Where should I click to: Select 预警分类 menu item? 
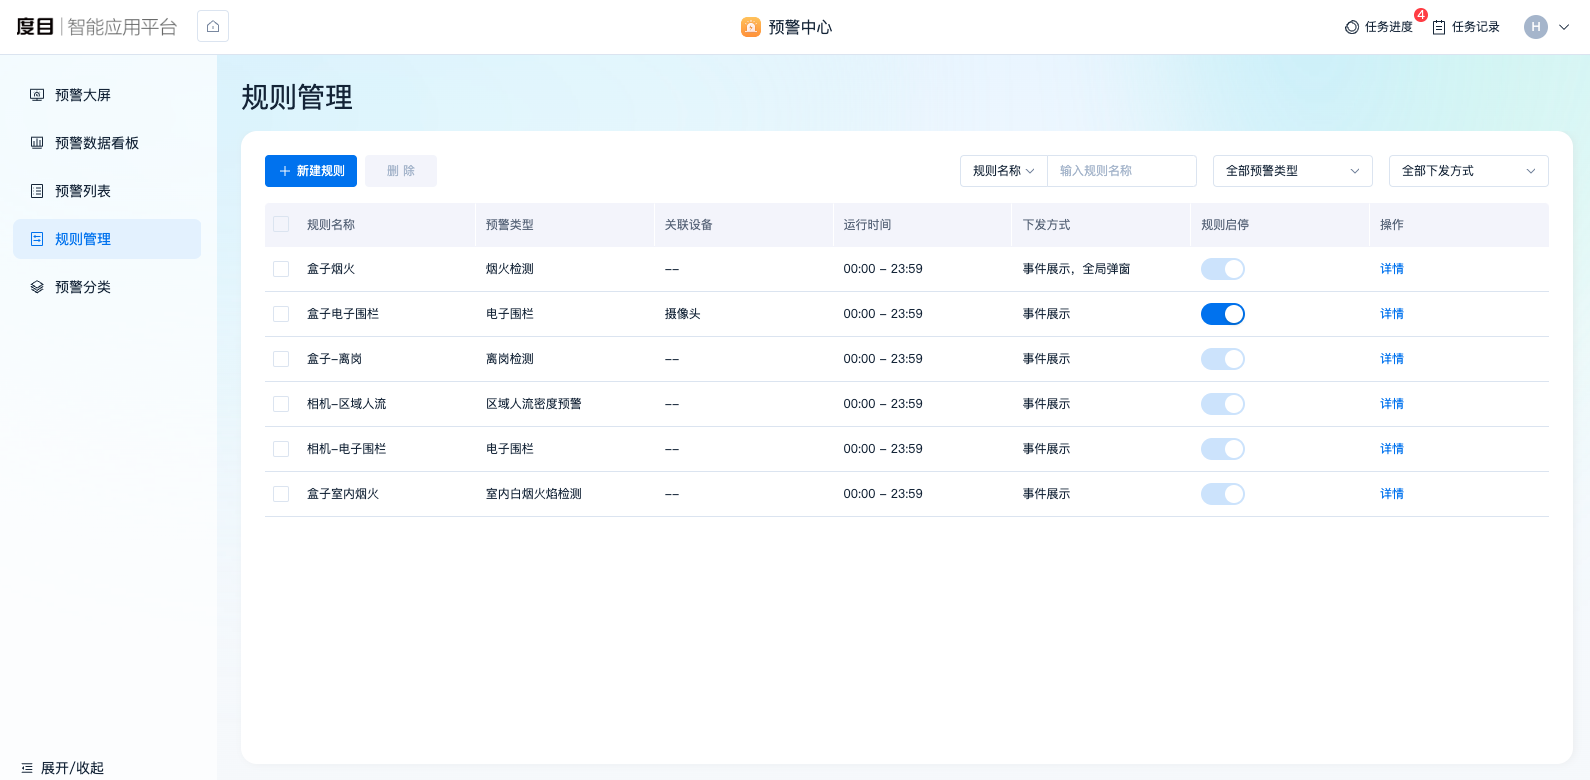click(107, 287)
